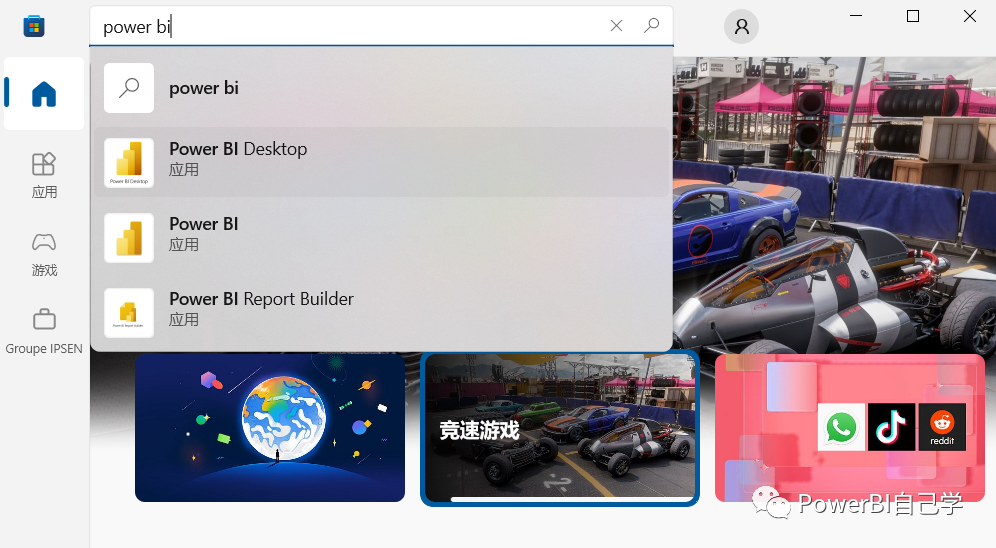Open the 竞速游戏 racing games card
This screenshot has height=548, width=996.
[x=560, y=427]
